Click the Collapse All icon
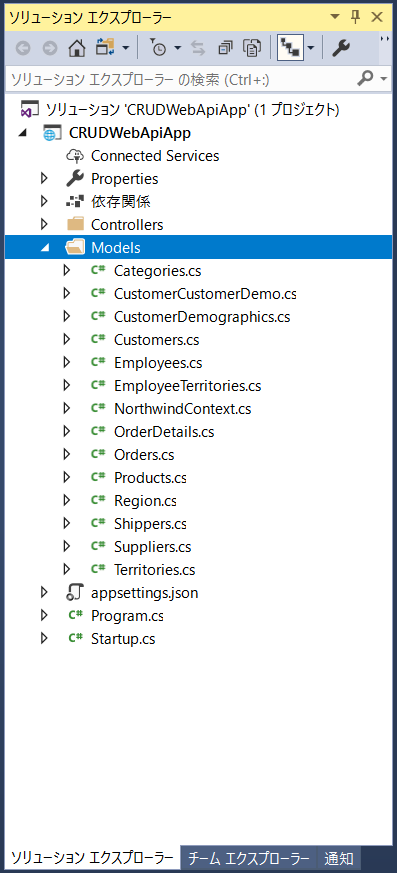This screenshot has width=397, height=873. coord(226,48)
